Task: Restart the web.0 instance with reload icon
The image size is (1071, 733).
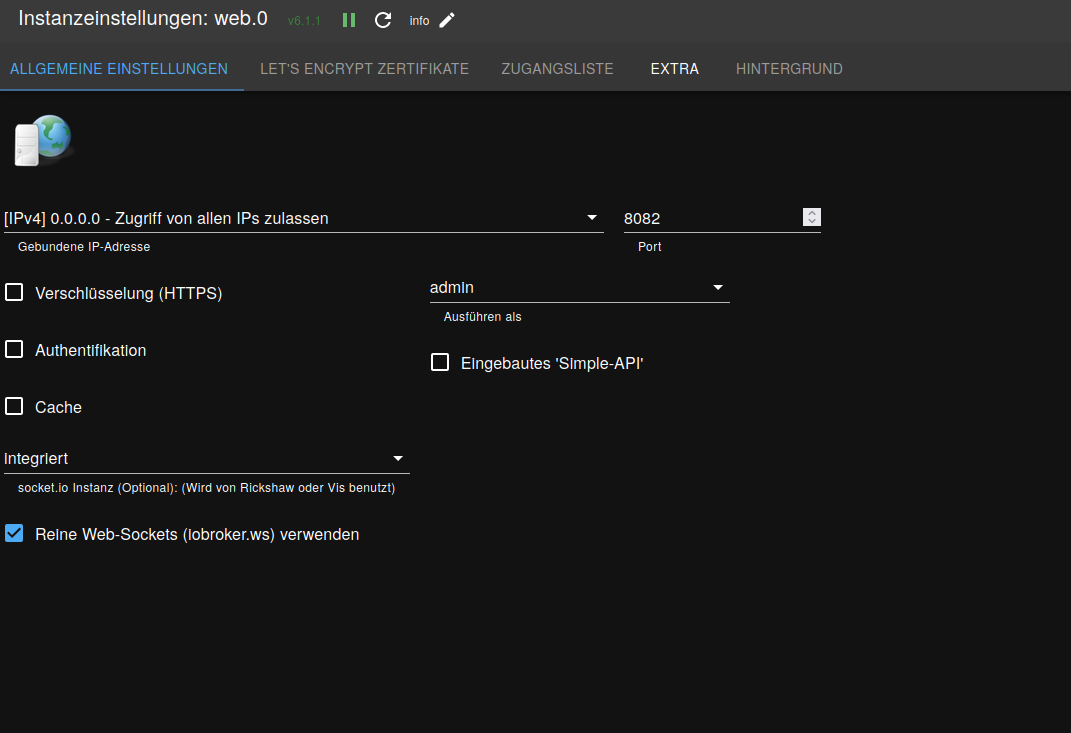Action: tap(383, 20)
